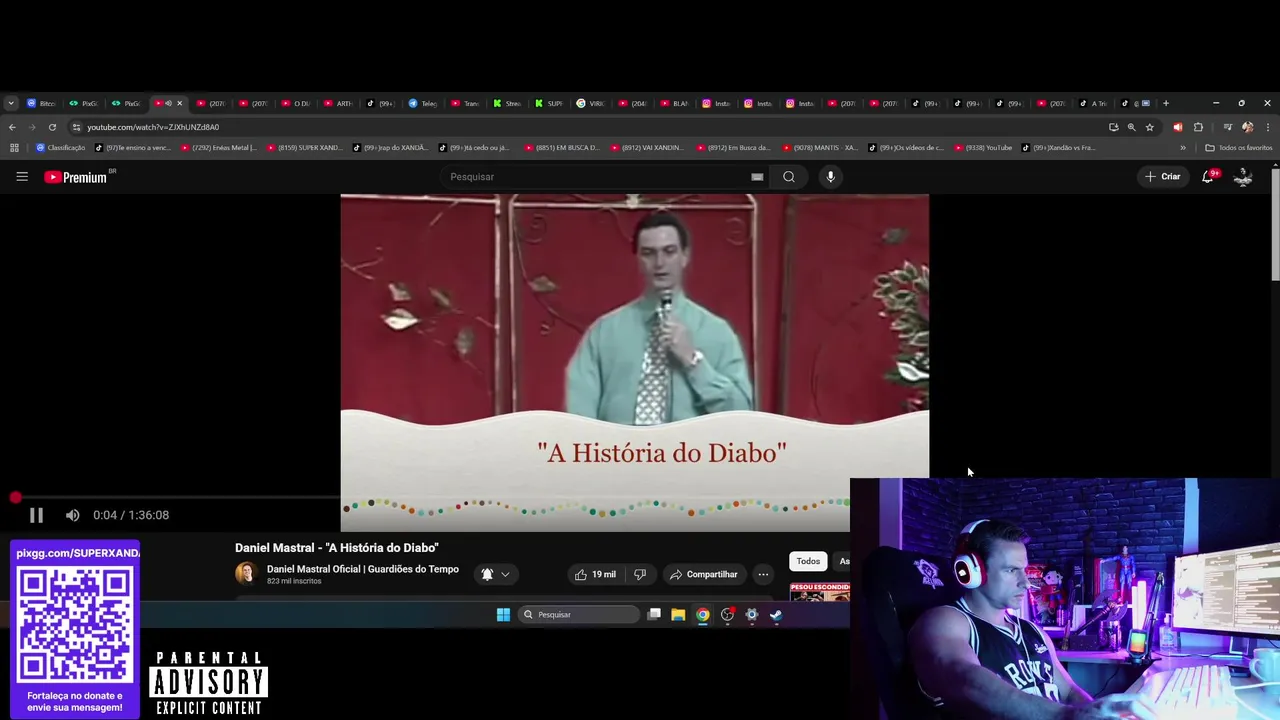Viewport: 1280px width, 720px height.
Task: Open the three-dot more actions menu
Action: click(x=763, y=574)
